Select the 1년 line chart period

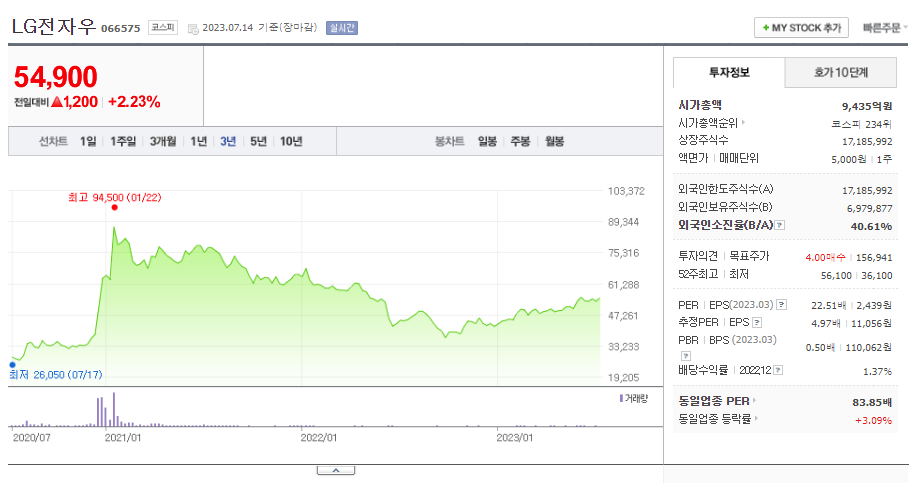coord(199,141)
